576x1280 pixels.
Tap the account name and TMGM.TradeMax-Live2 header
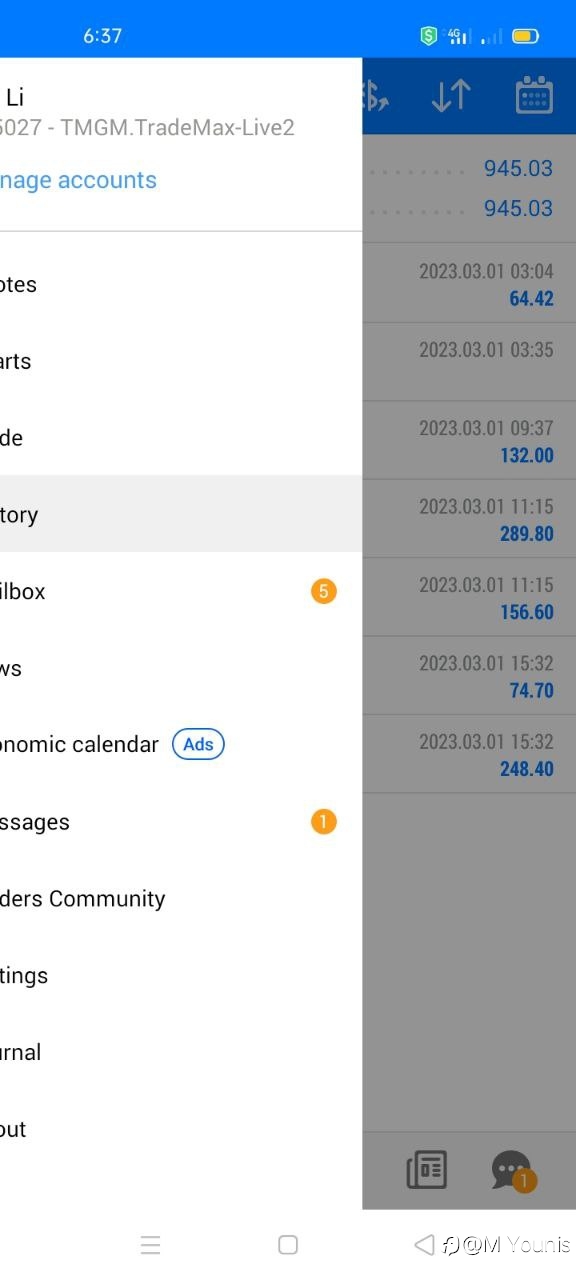click(x=148, y=112)
